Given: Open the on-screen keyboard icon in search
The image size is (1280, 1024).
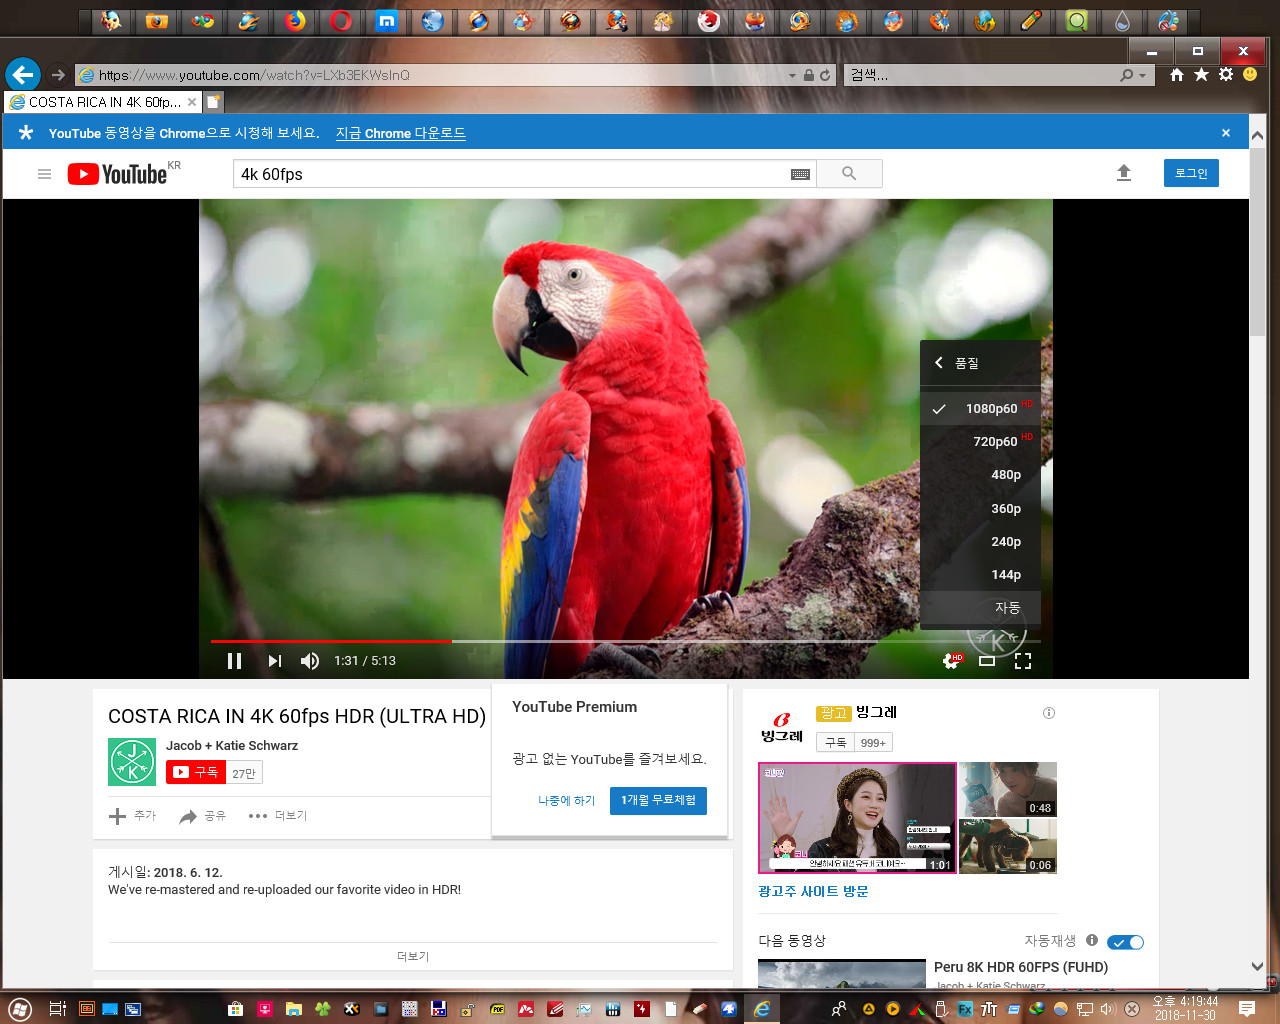Looking at the screenshot, I should (x=800, y=174).
